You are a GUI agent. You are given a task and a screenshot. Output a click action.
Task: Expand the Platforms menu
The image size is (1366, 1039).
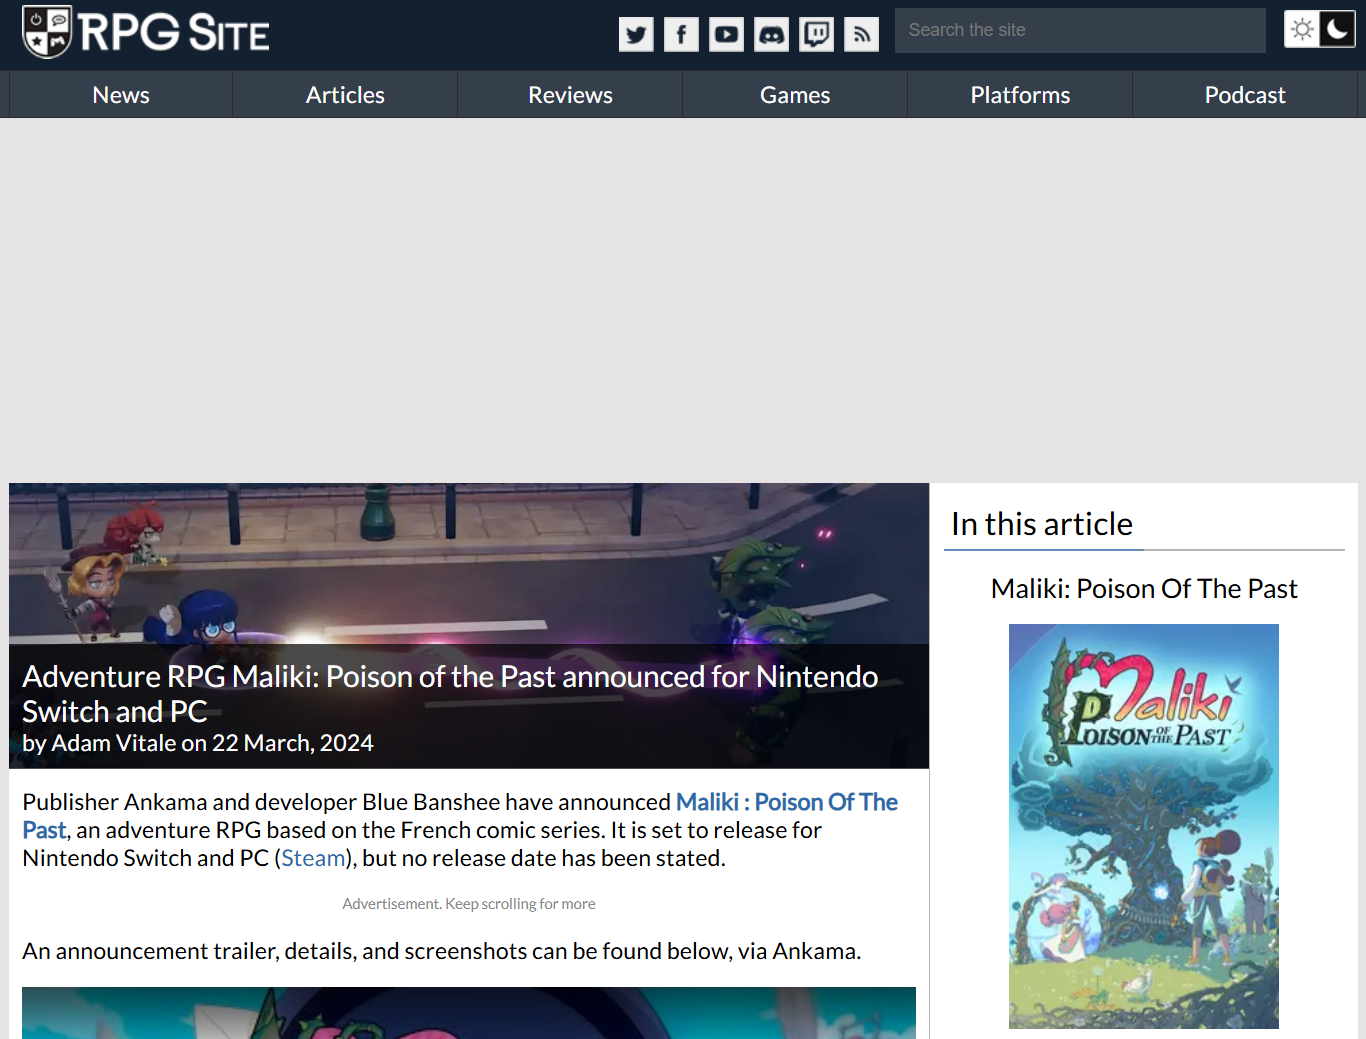point(1020,95)
